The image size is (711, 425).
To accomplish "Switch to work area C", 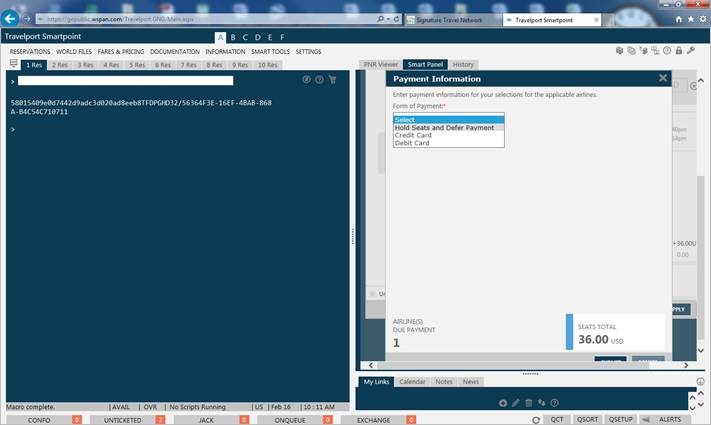I will coord(245,37).
